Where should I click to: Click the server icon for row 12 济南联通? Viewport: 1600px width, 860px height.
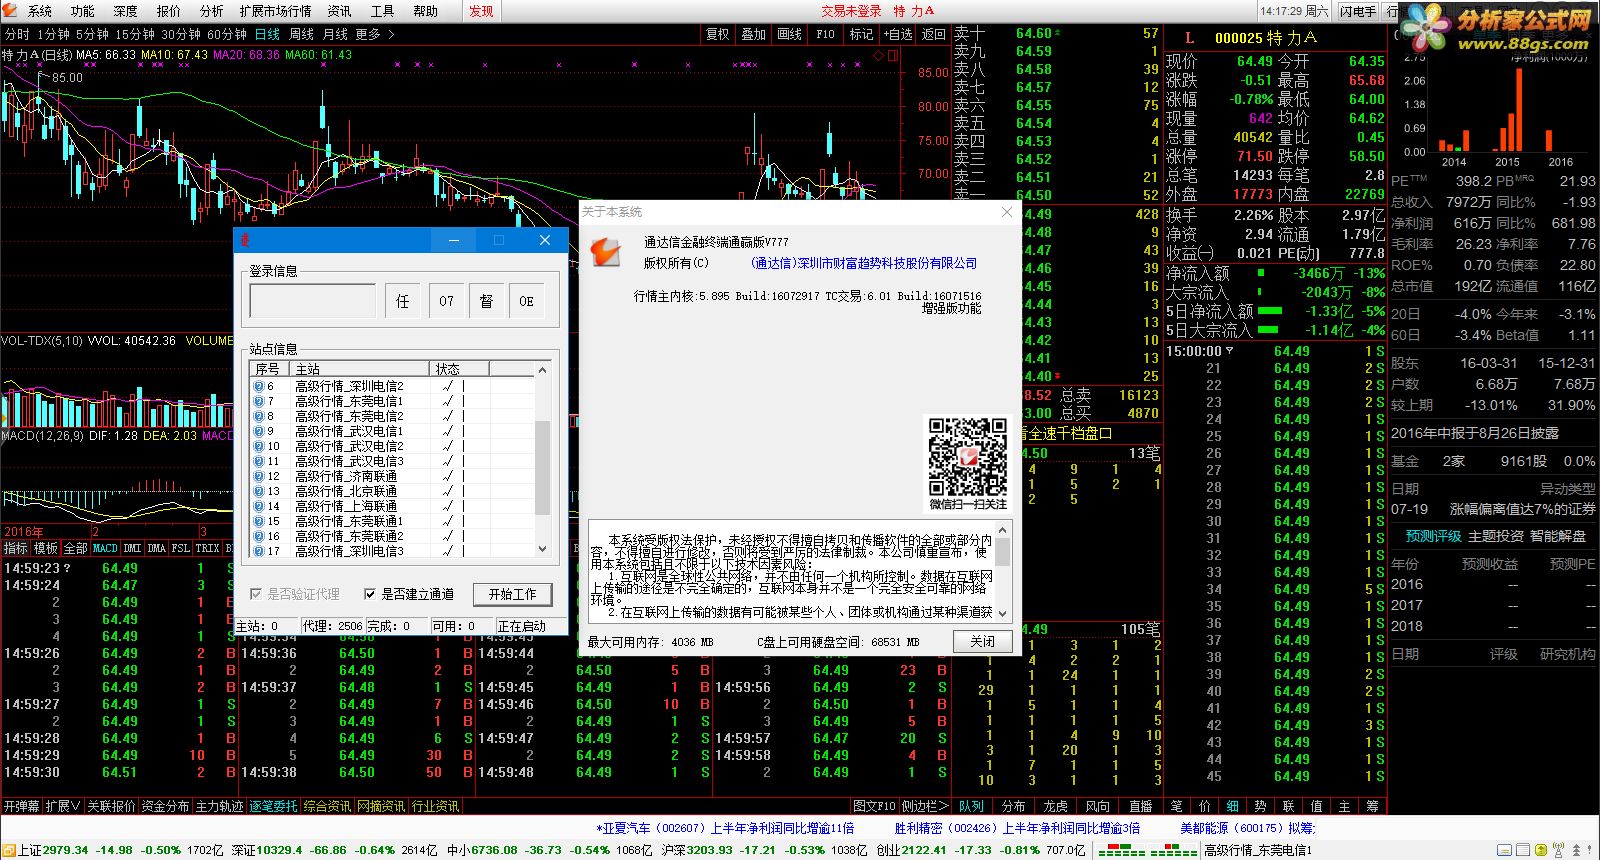tap(259, 476)
